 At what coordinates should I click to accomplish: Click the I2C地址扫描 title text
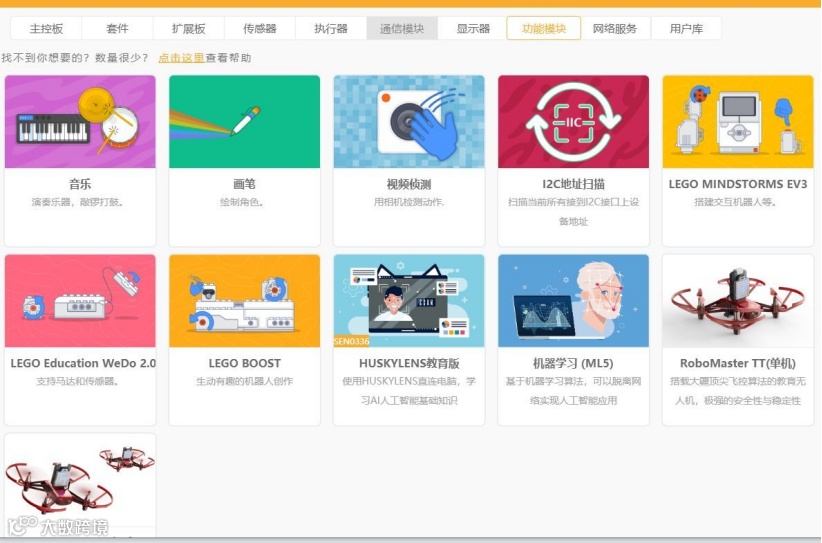574,184
